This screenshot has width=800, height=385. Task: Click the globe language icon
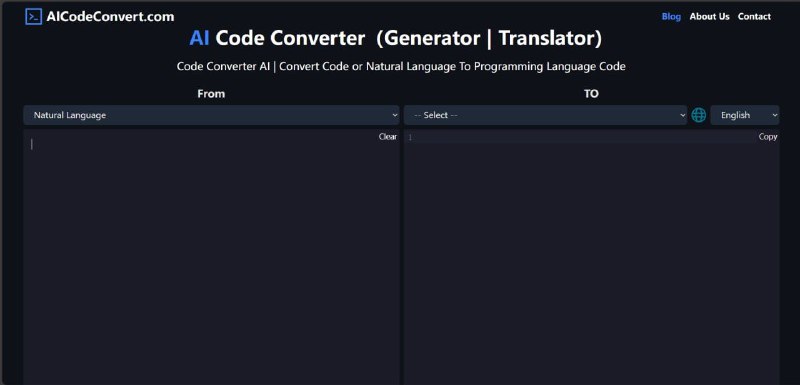[698, 115]
